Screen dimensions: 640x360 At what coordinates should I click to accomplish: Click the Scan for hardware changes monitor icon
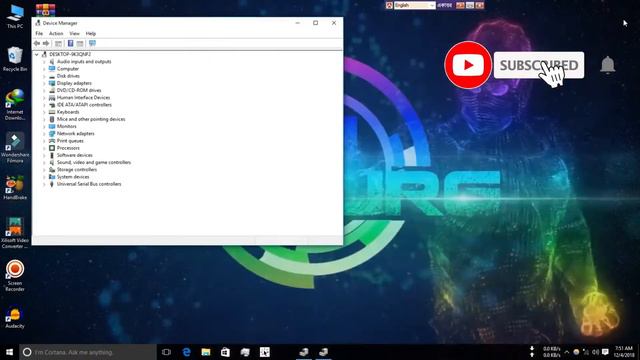pyautogui.click(x=92, y=43)
